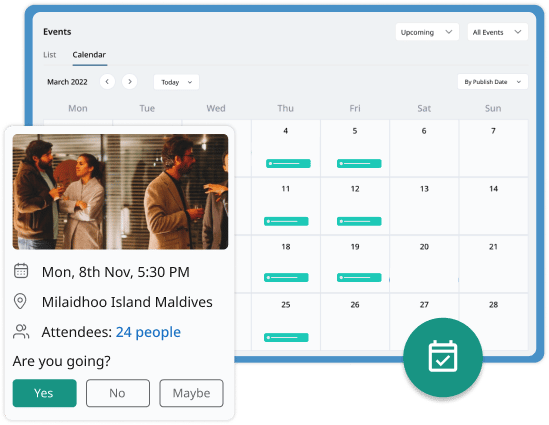This screenshot has height=425, width=549.
Task: Open the event bar on day 19
Action: click(359, 277)
